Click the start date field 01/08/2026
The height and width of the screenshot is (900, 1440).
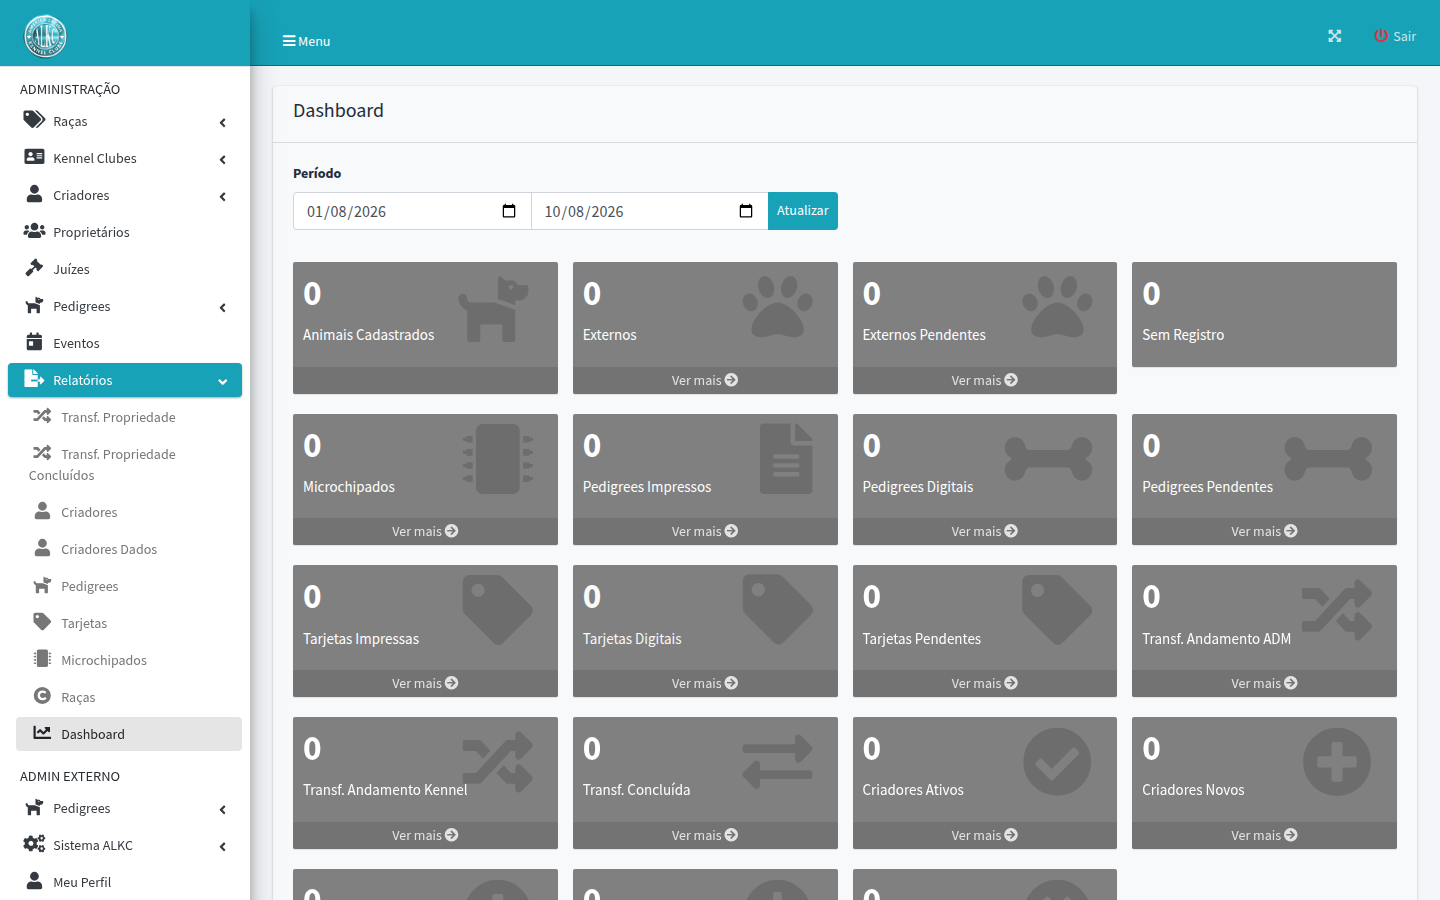point(412,211)
